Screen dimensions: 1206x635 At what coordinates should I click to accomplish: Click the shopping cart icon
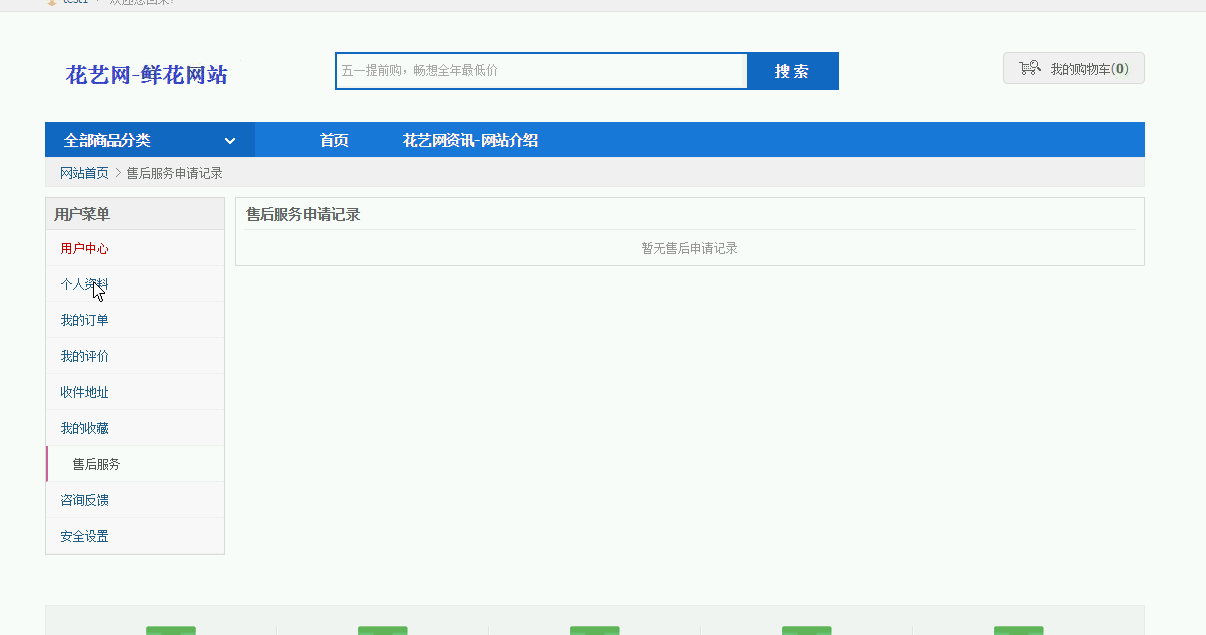[1029, 68]
